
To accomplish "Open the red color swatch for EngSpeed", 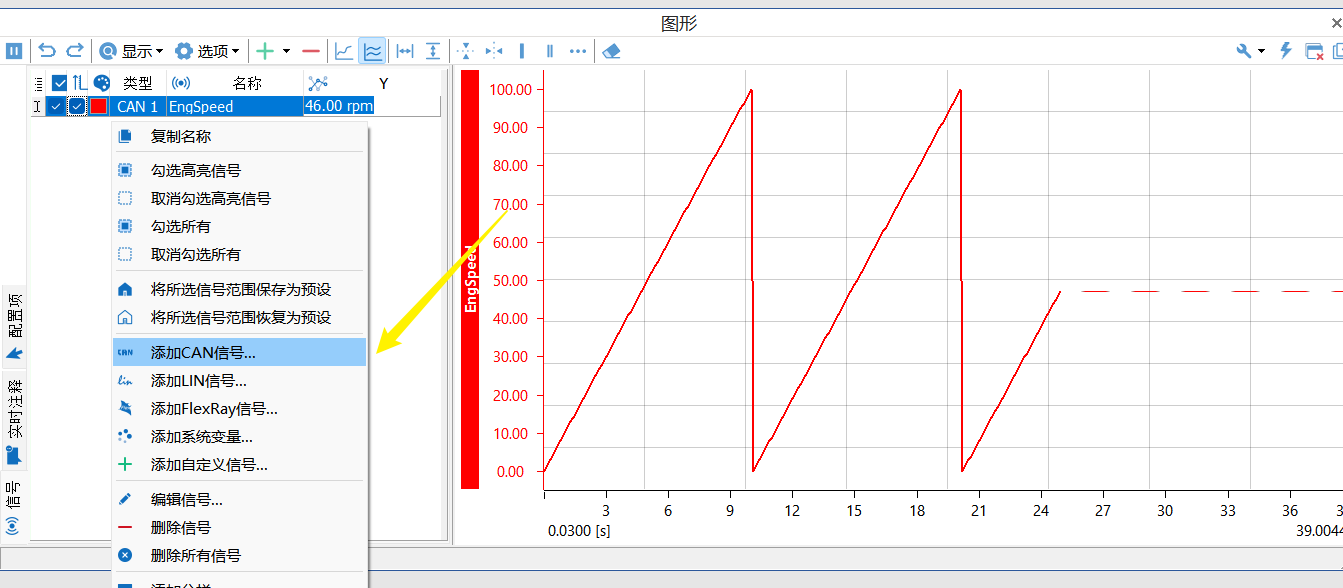I will [99, 106].
